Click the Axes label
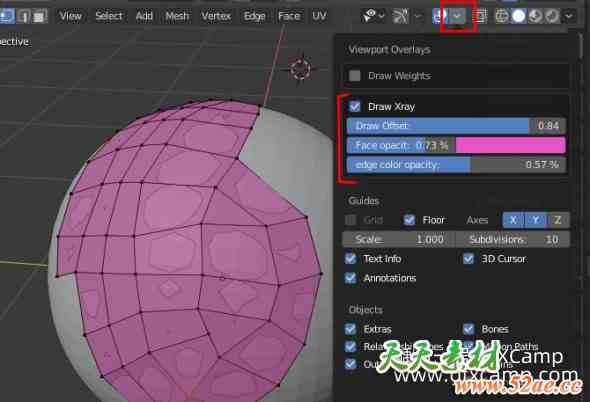The height and width of the screenshot is (402, 590). pyautogui.click(x=477, y=220)
